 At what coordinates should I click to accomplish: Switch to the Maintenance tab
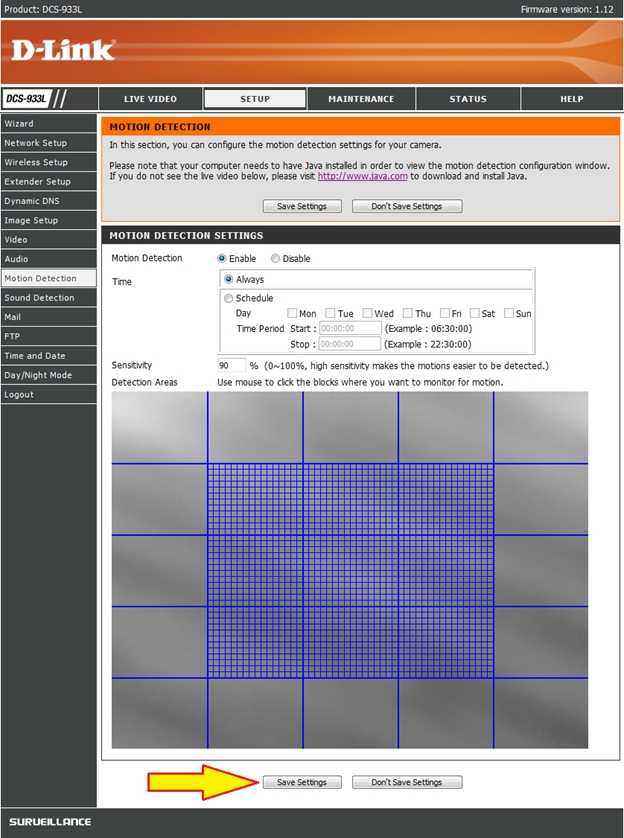click(x=361, y=99)
